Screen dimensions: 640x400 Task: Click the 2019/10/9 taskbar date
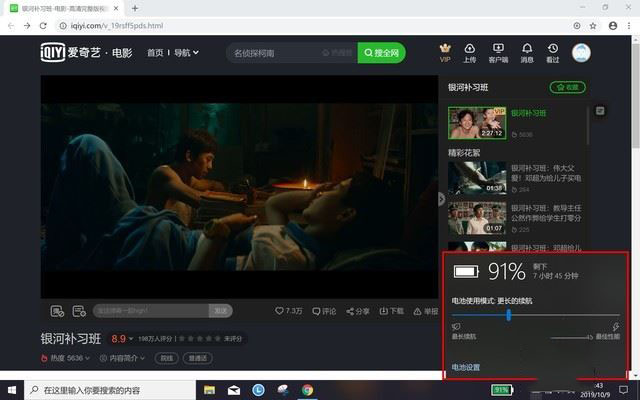pos(595,395)
